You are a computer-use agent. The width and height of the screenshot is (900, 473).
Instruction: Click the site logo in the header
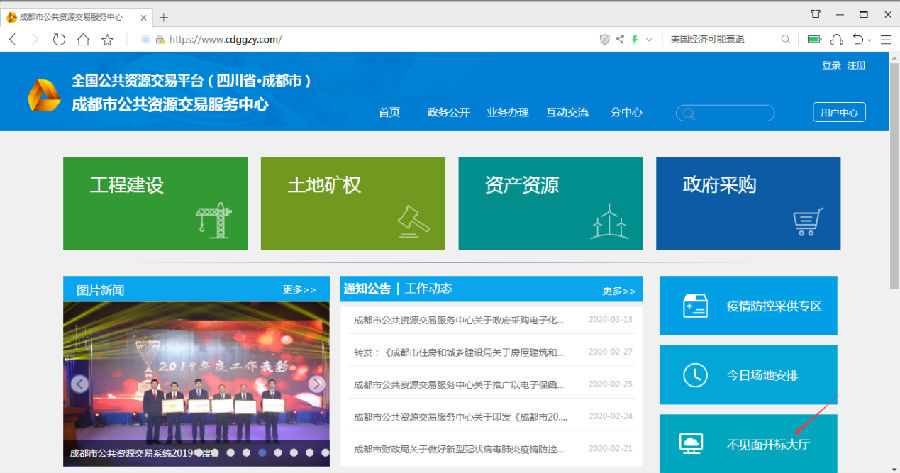[x=43, y=96]
